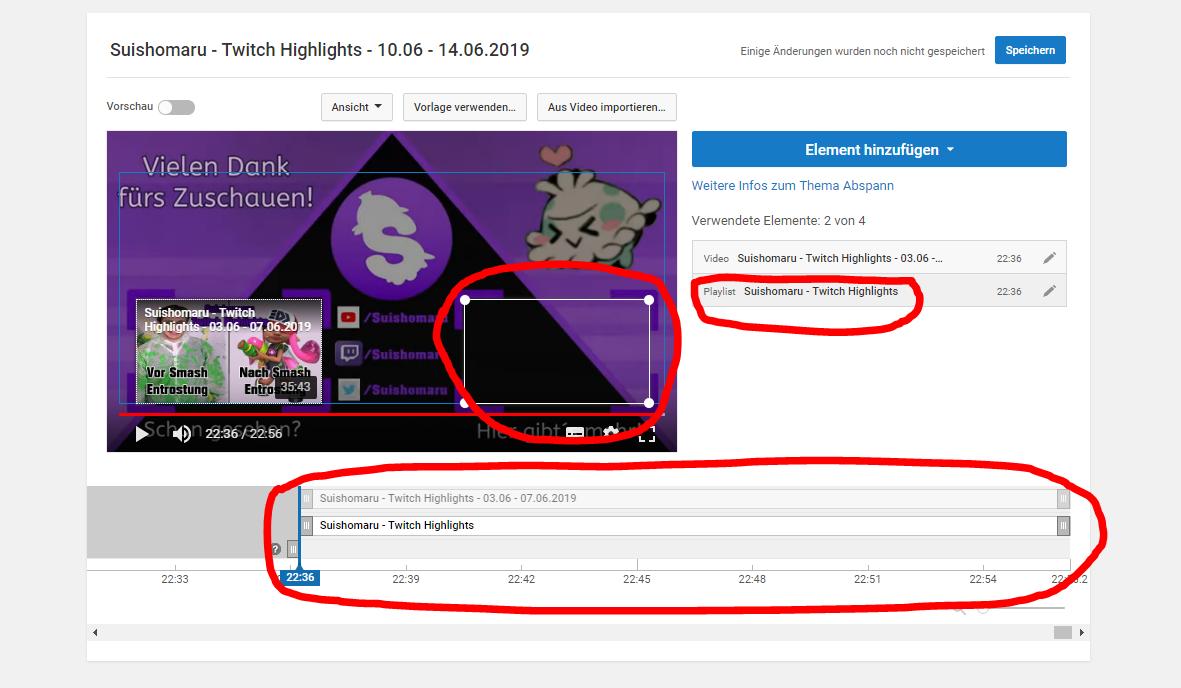This screenshot has width=1181, height=688.
Task: Grab right handle of playlist timeline bar
Action: (1063, 525)
